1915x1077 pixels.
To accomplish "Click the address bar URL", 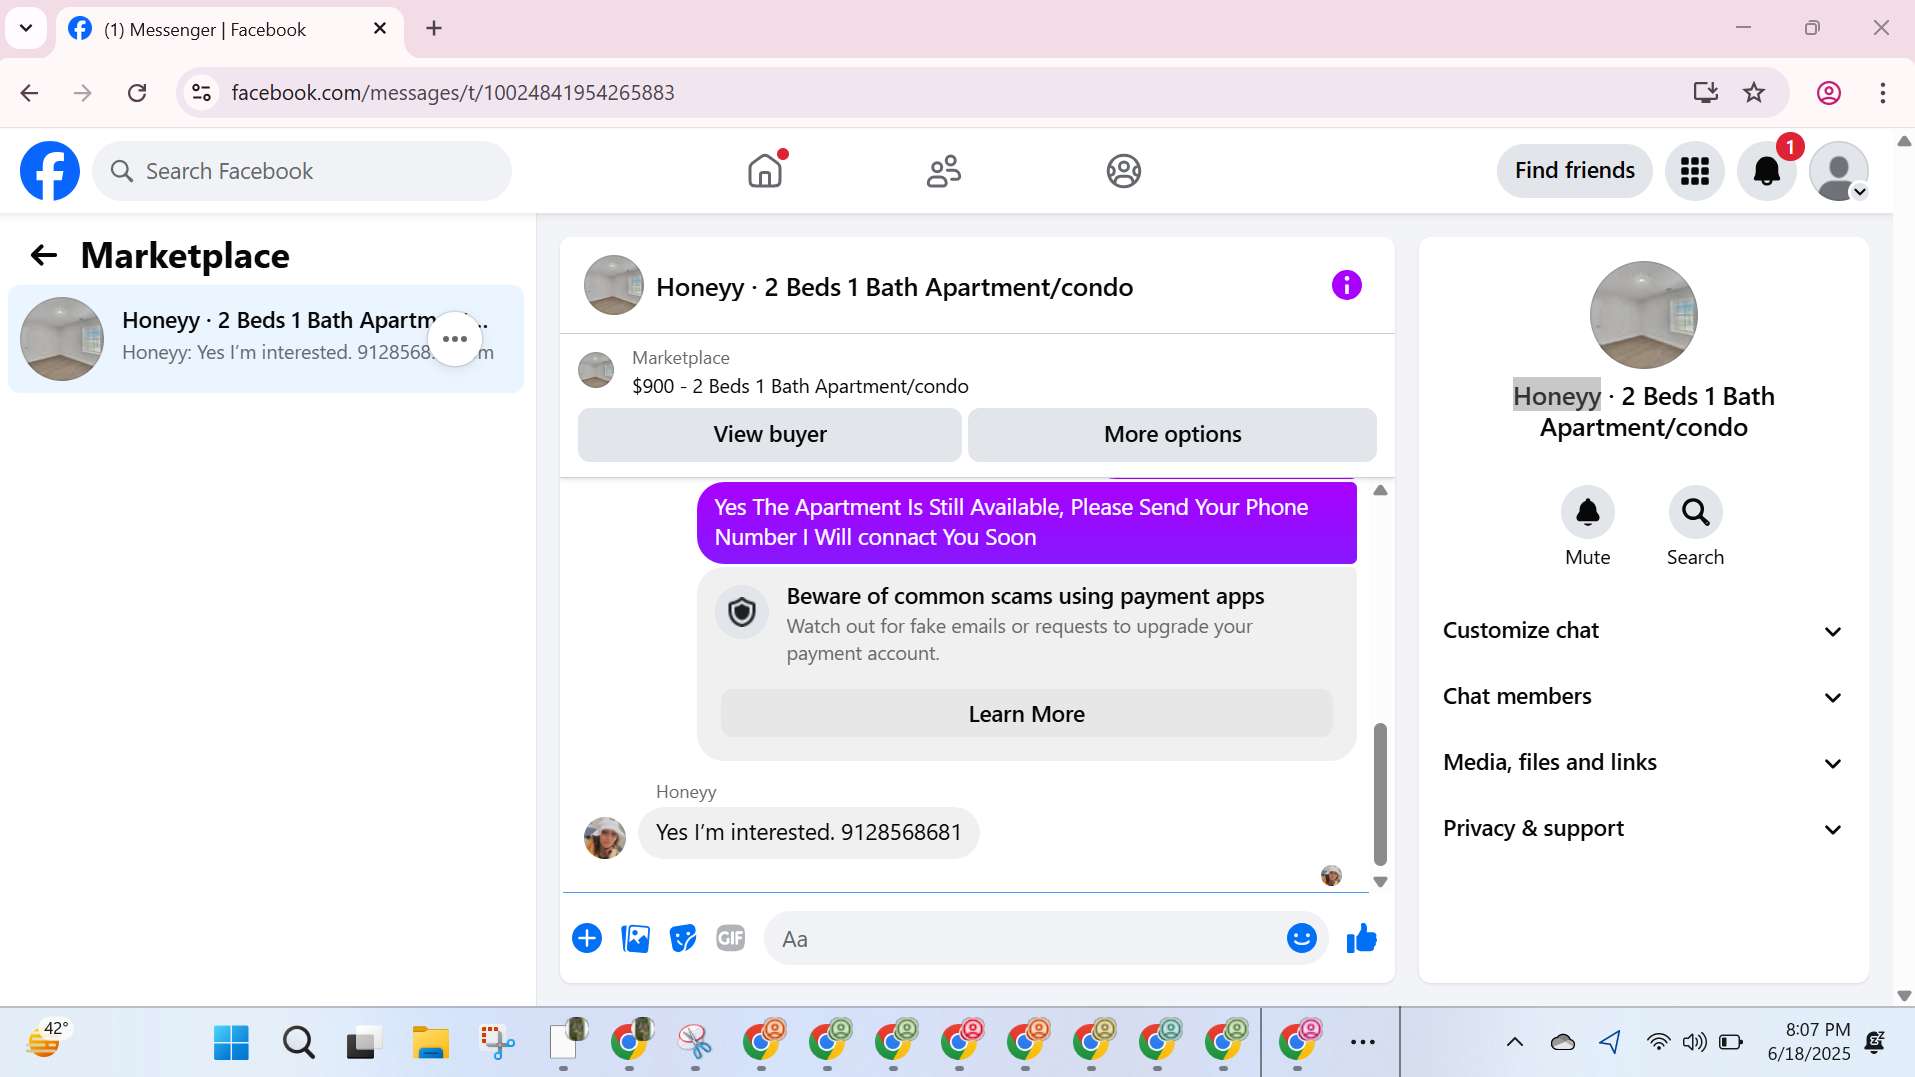I will pos(453,93).
